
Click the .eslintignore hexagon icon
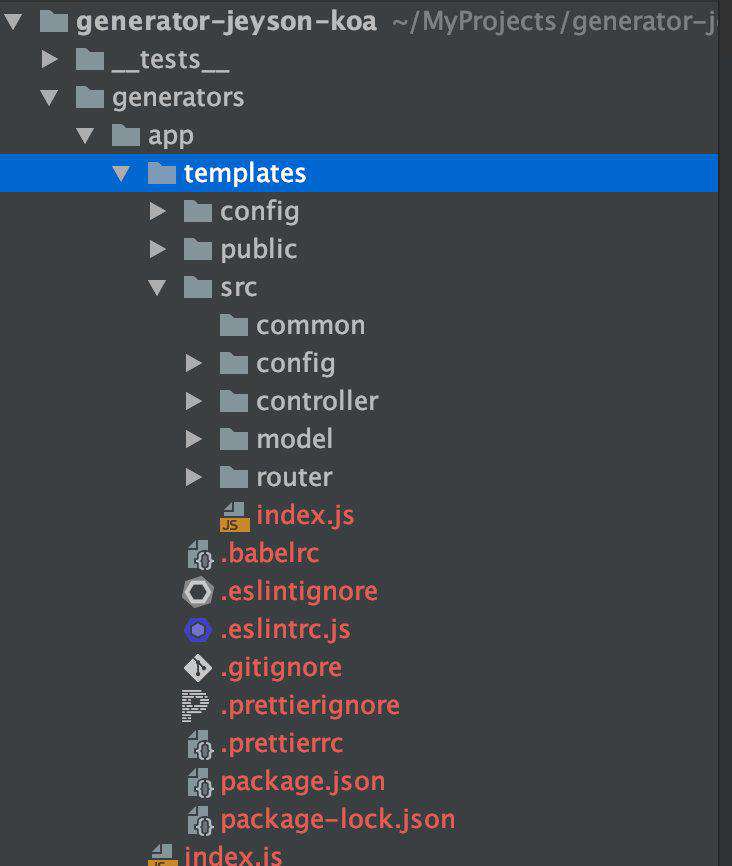coord(198,592)
